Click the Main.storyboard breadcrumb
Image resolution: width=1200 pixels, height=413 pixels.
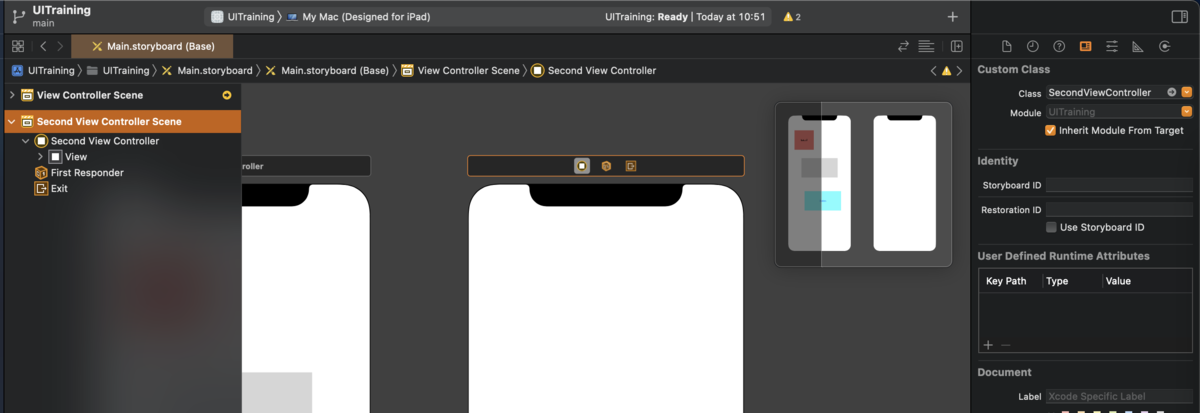coord(207,71)
